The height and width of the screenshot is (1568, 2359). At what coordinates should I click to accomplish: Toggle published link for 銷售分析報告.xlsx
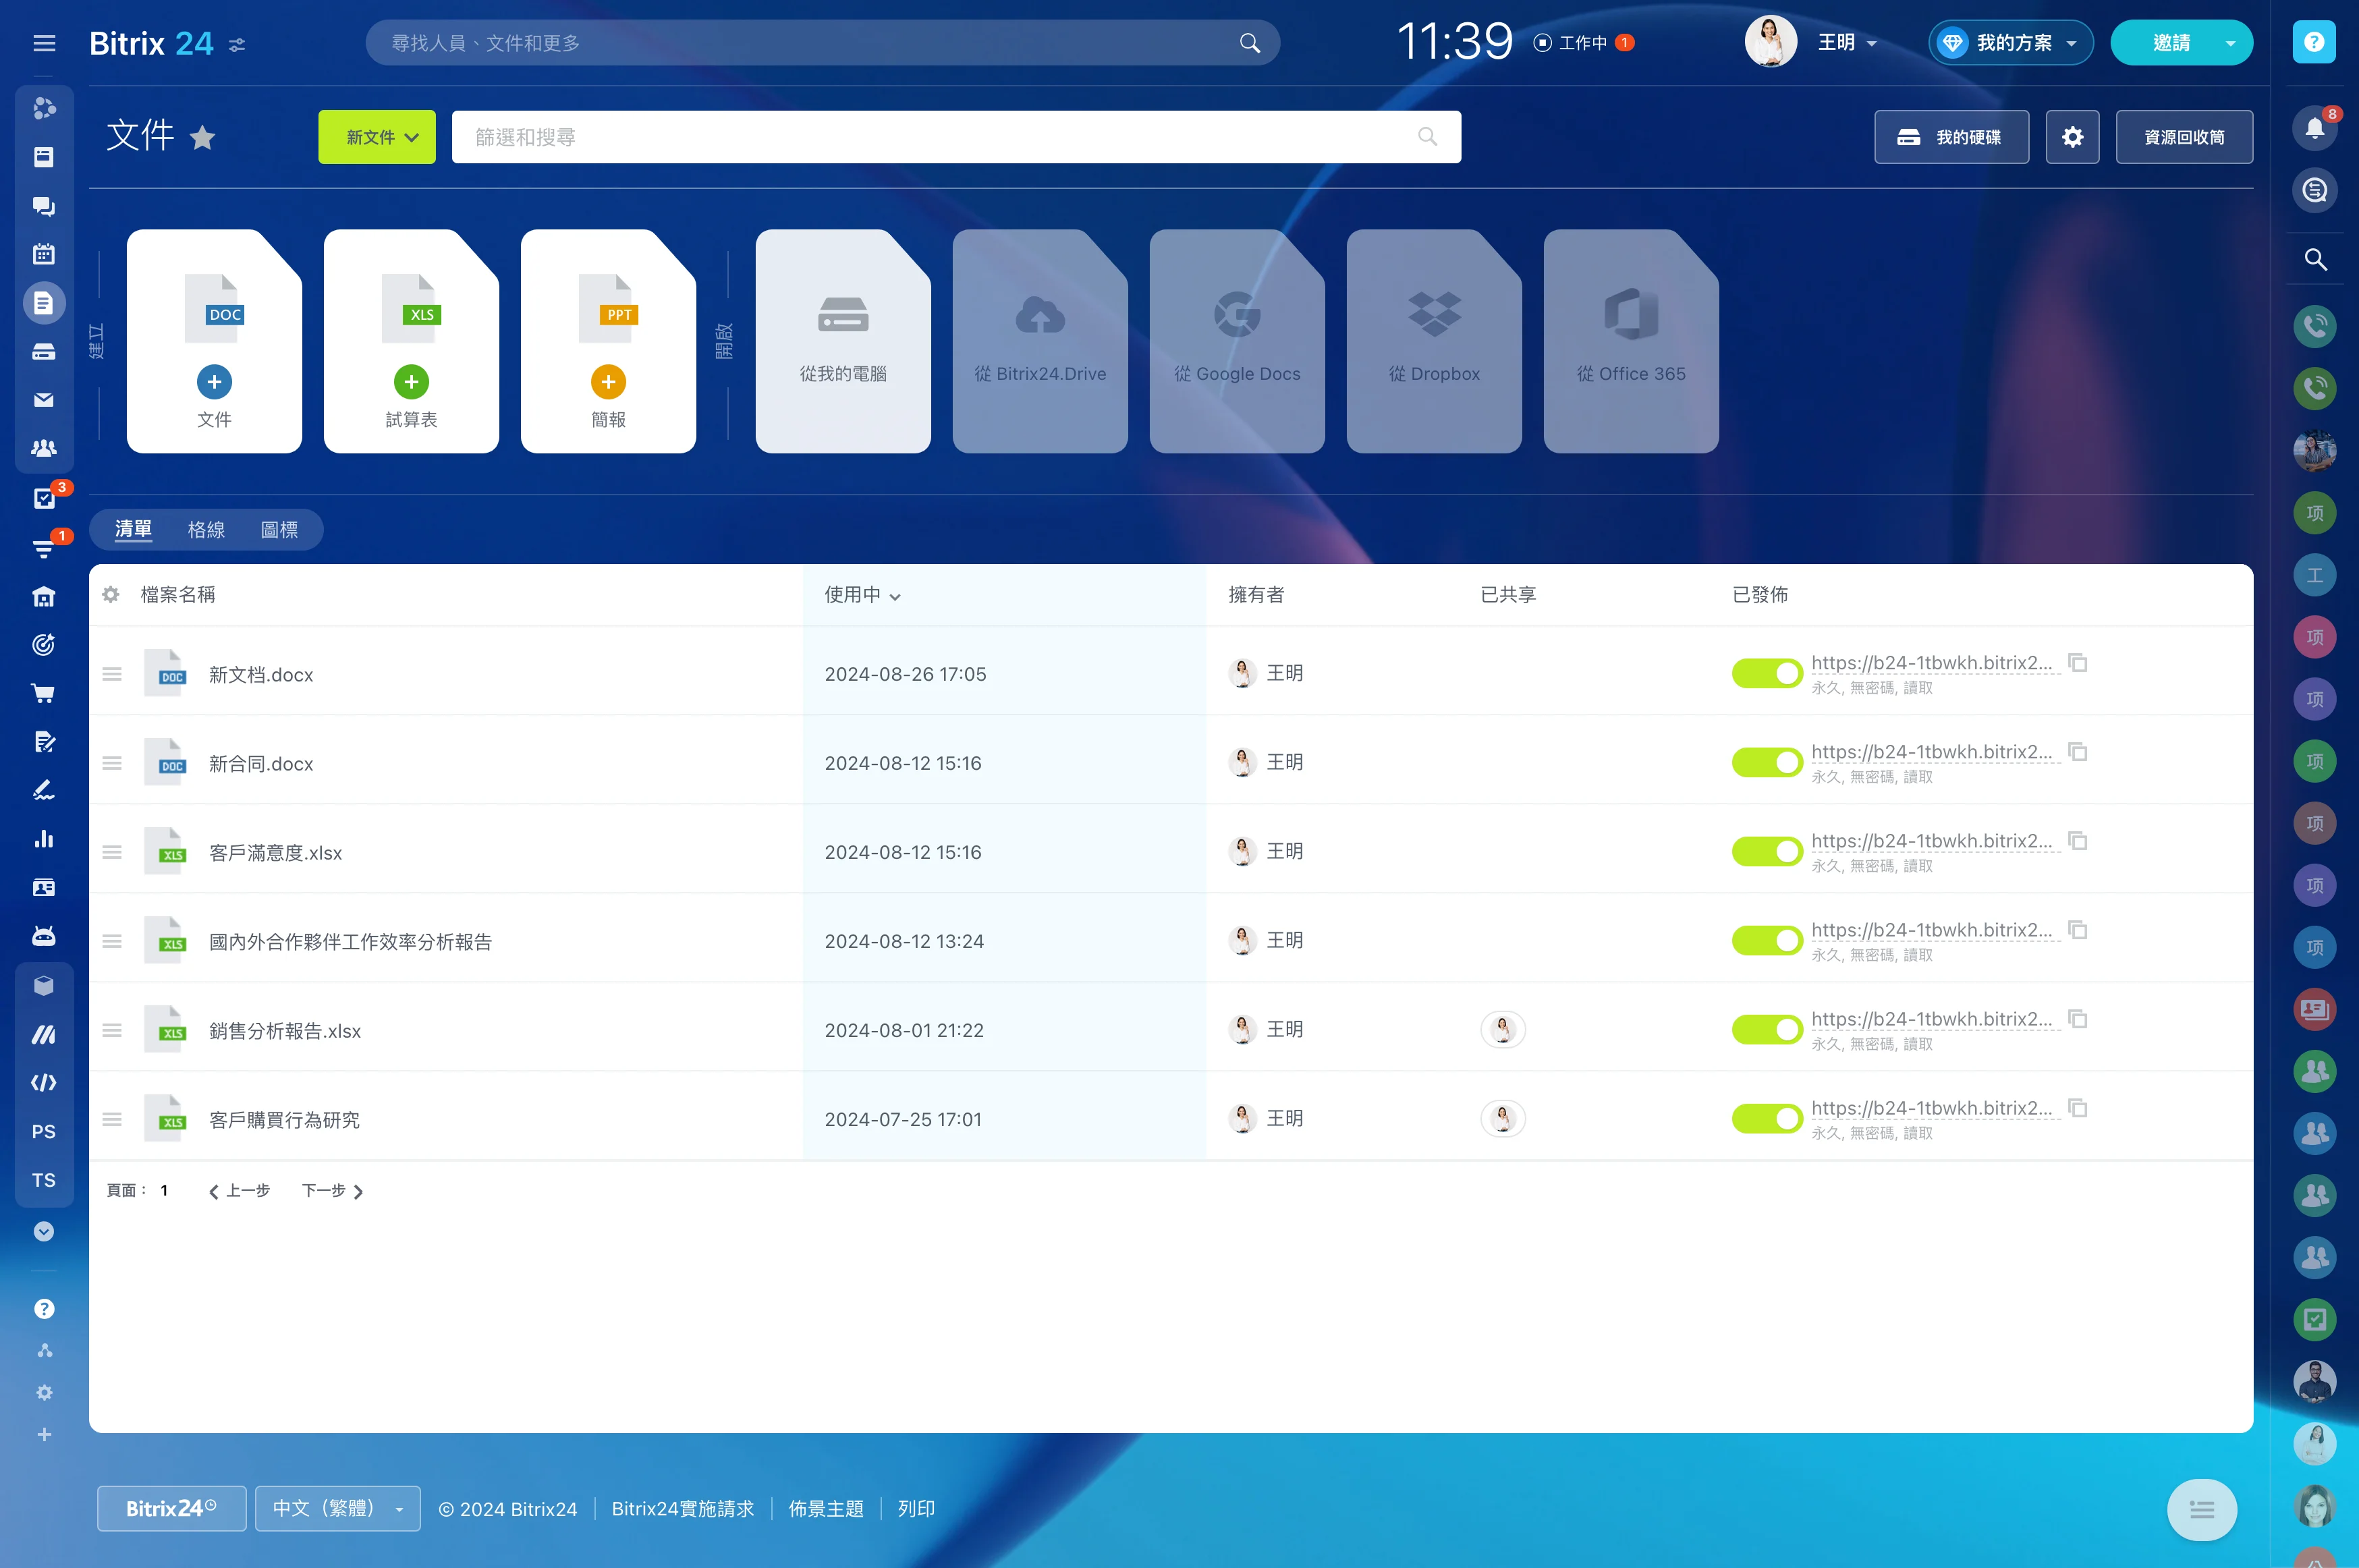point(1764,1029)
